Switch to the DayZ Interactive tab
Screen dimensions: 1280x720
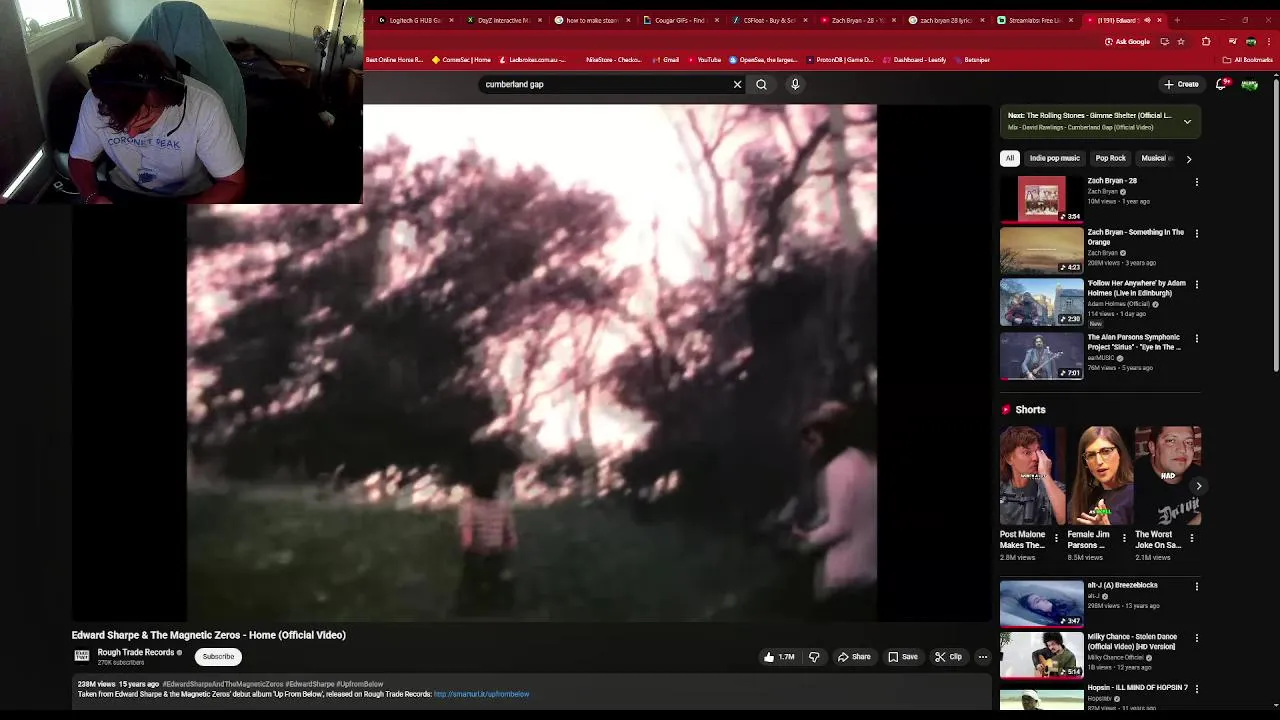[x=503, y=20]
